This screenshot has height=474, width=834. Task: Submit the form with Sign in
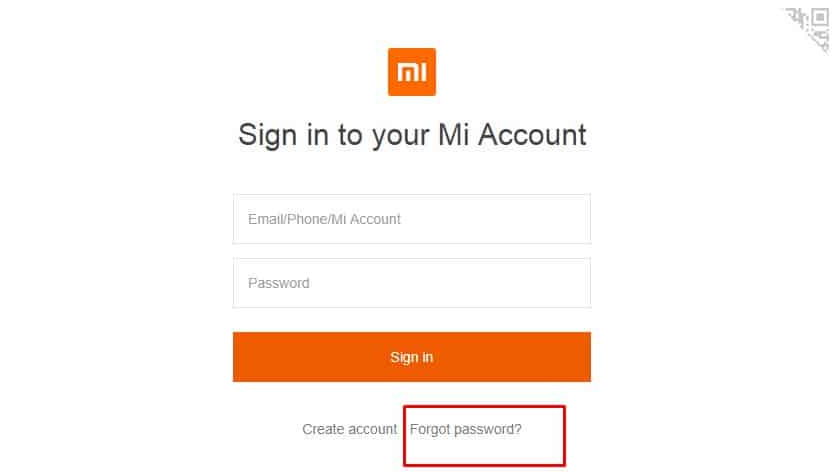[412, 357]
